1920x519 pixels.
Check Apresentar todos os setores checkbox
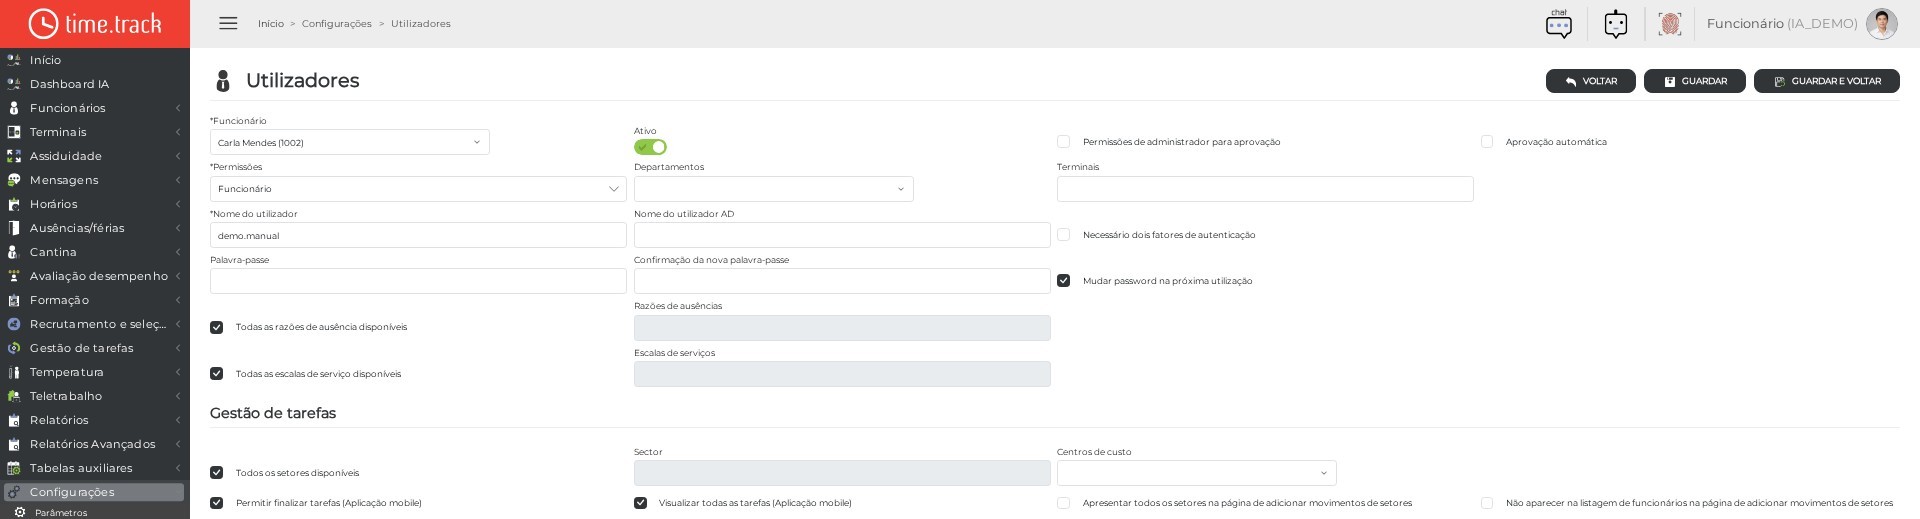click(x=1064, y=503)
